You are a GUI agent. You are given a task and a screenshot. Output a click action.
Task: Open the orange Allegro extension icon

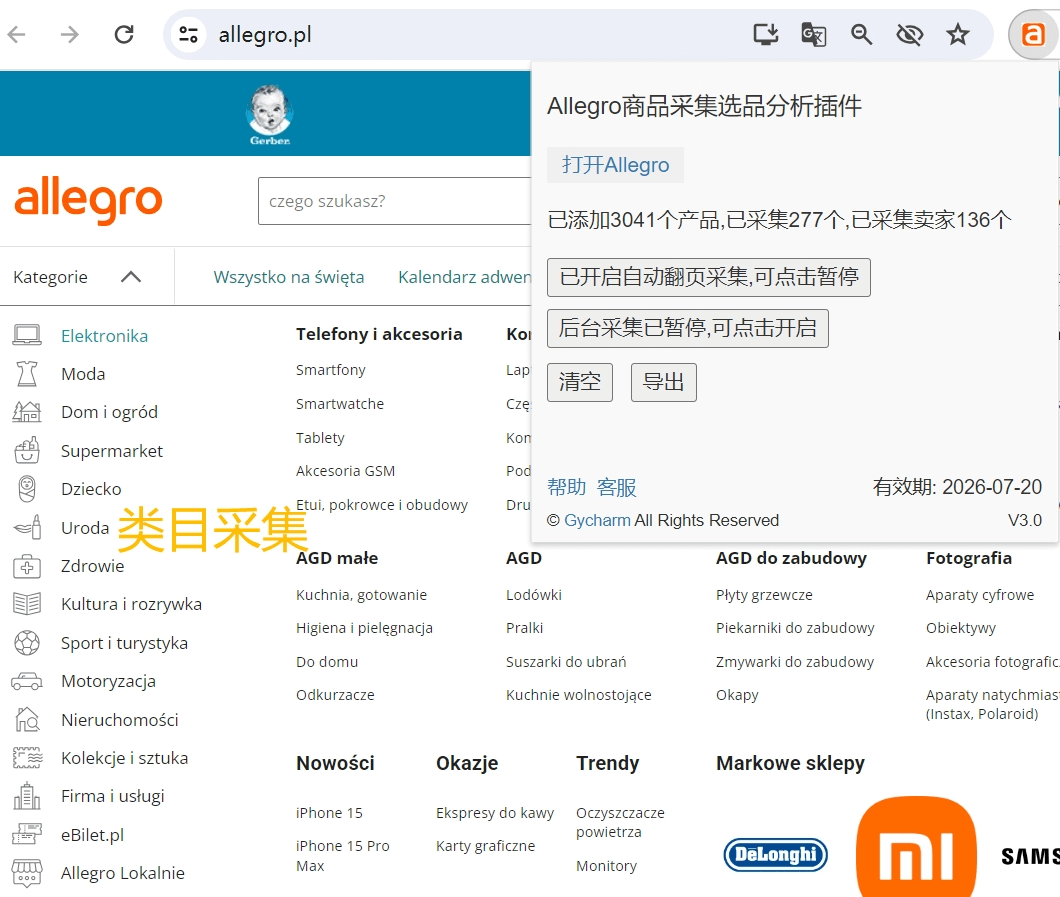point(1033,34)
